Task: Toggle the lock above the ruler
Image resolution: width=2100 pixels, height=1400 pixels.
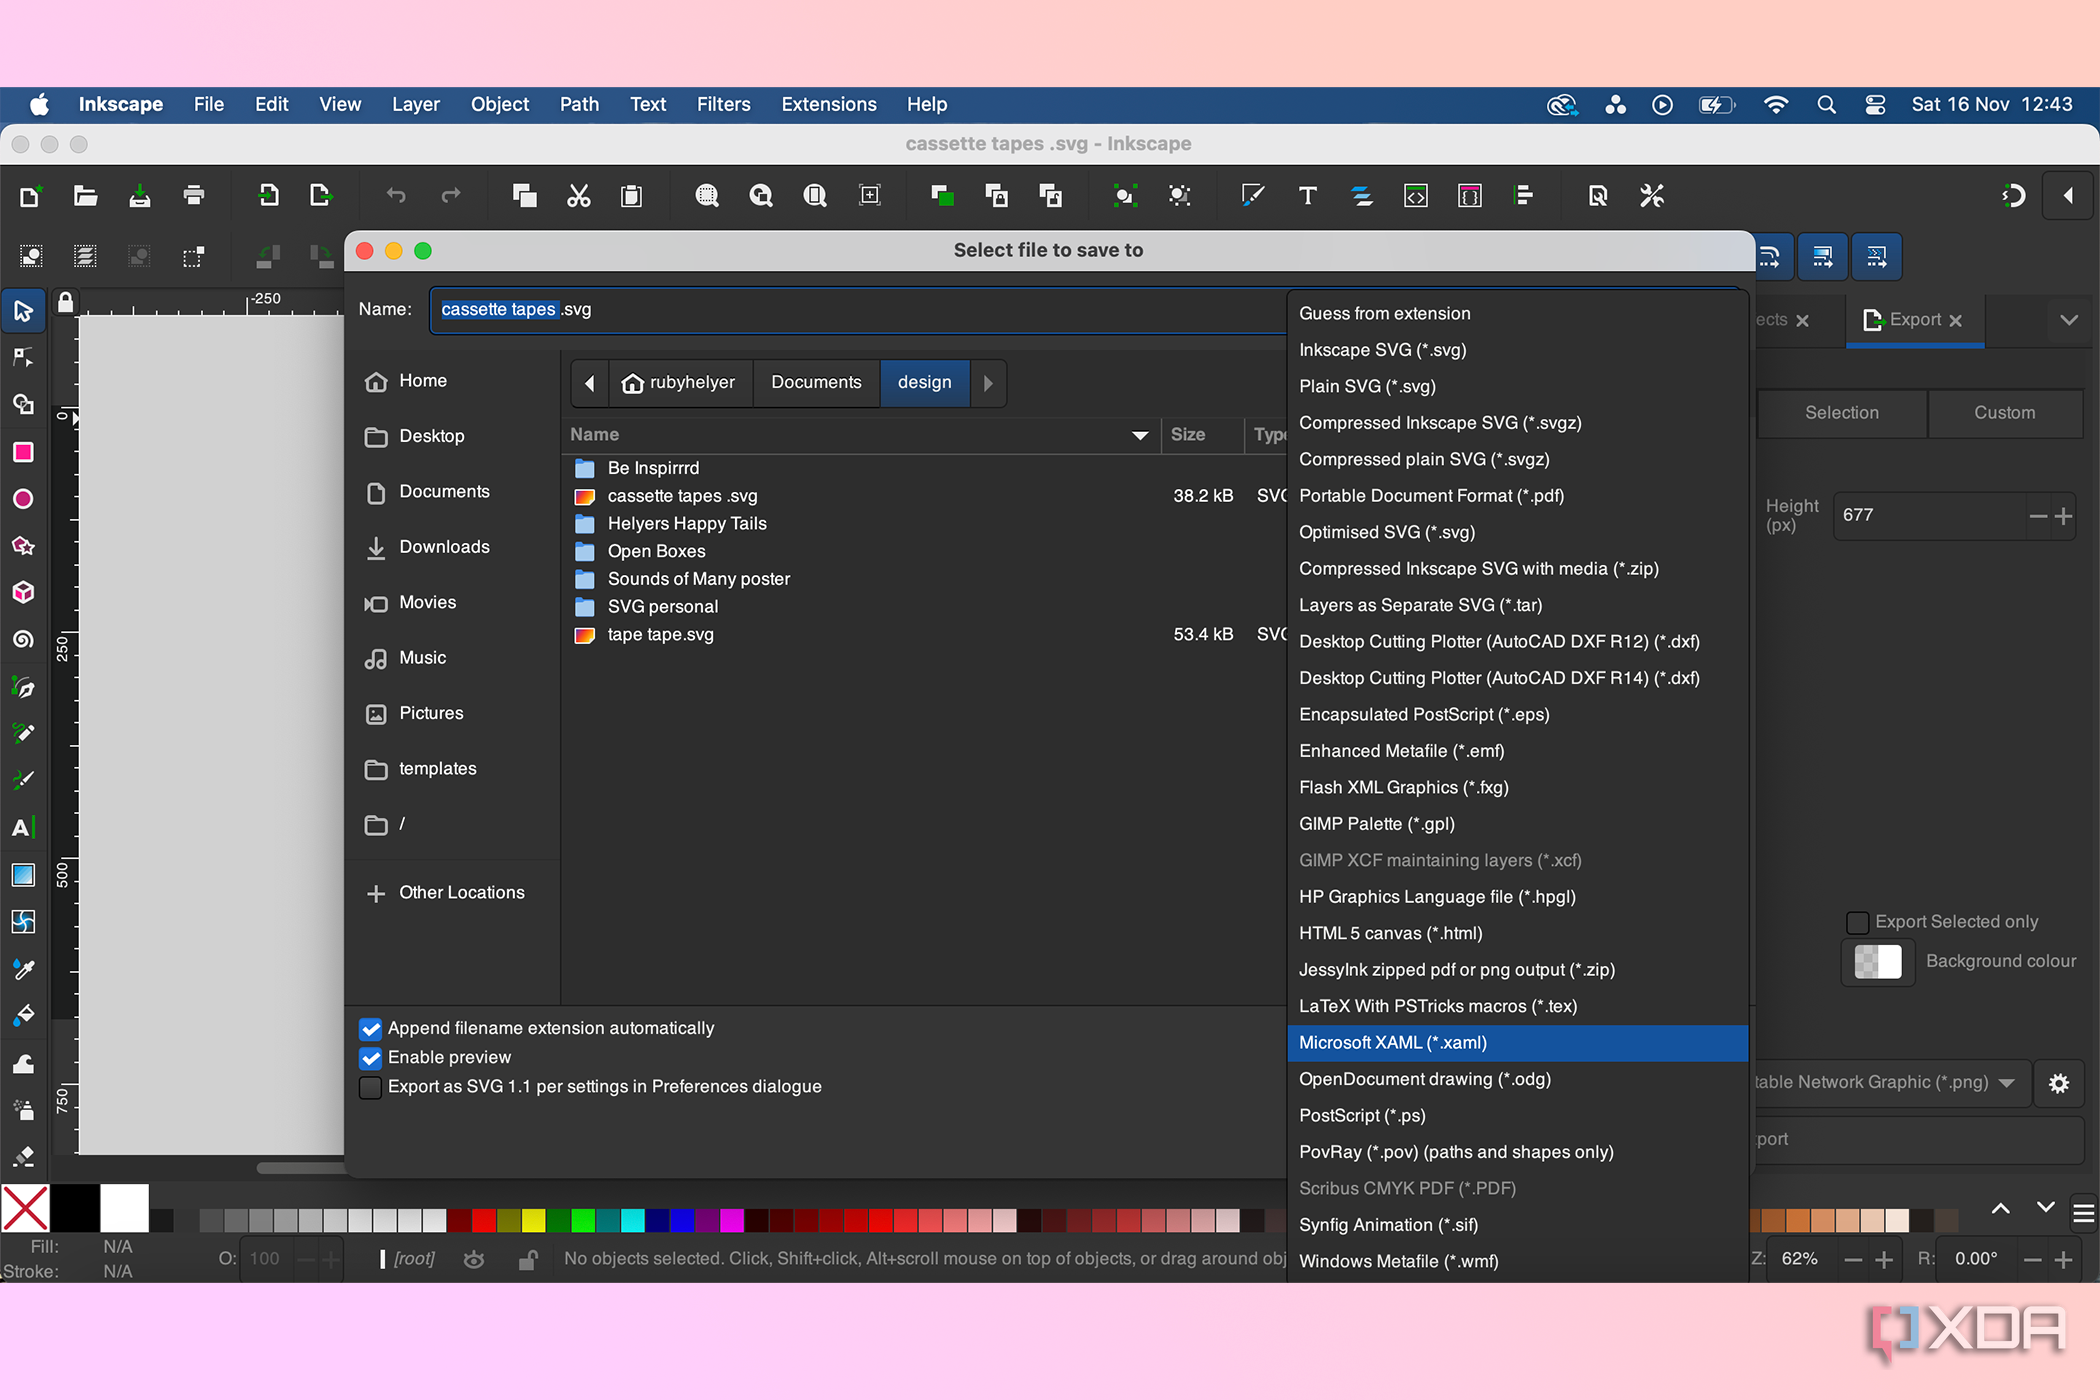Action: pyautogui.click(x=65, y=302)
